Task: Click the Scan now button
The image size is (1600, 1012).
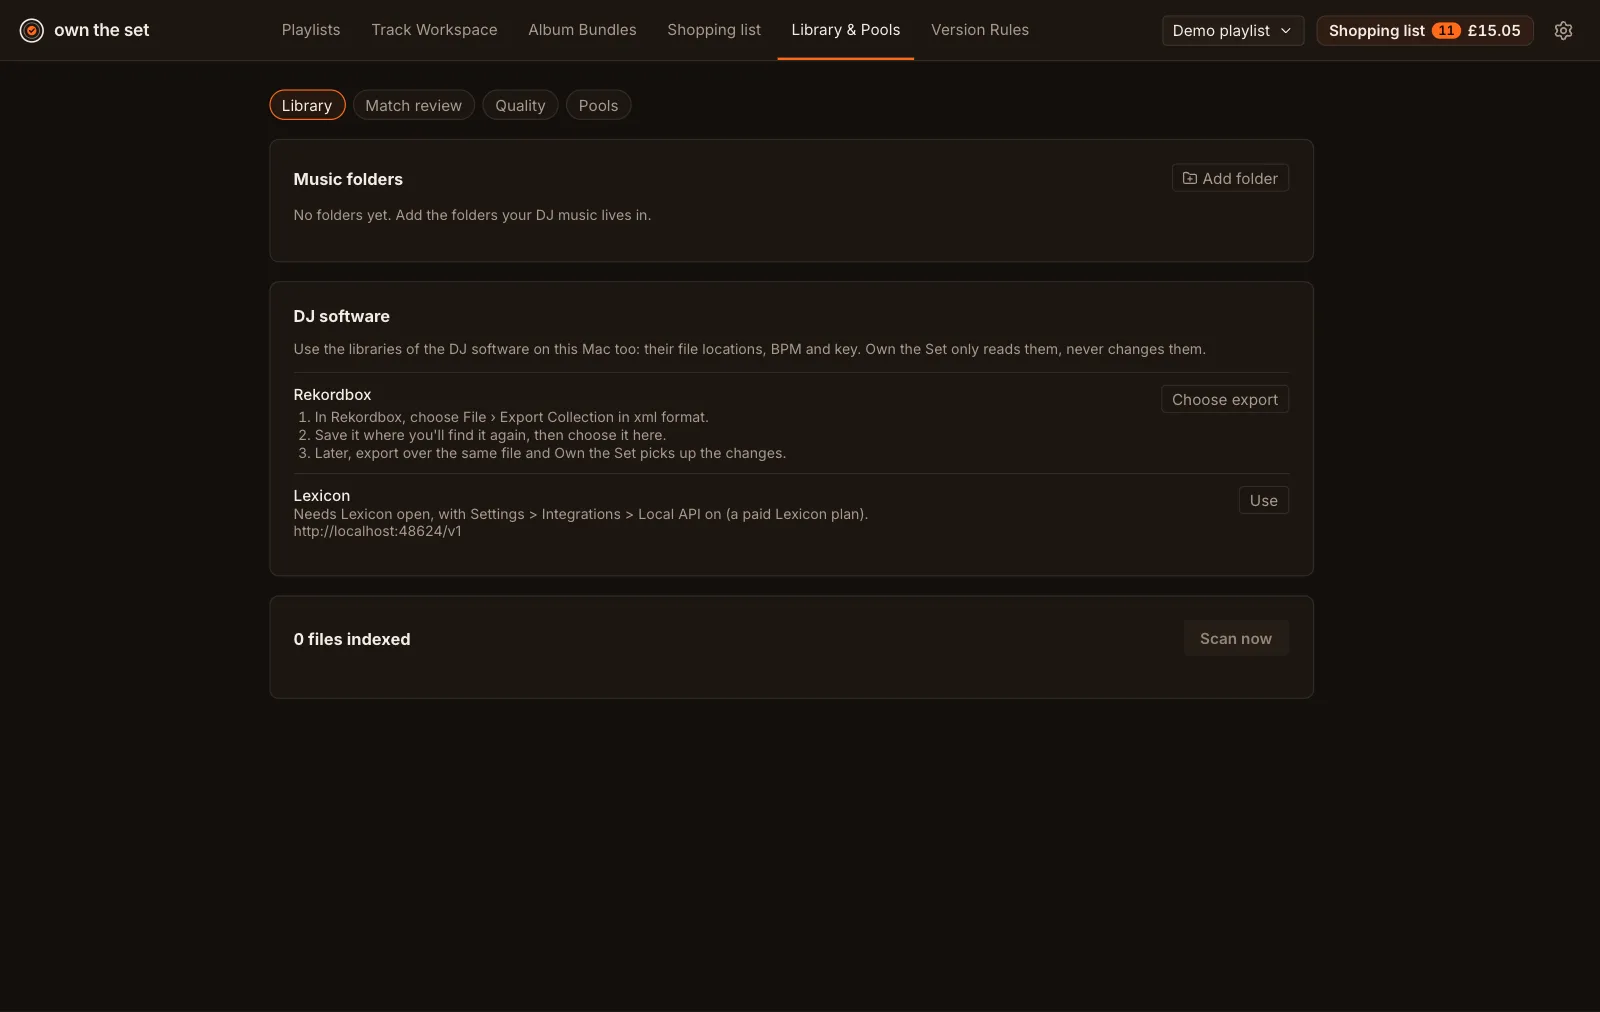Action: coord(1236,638)
